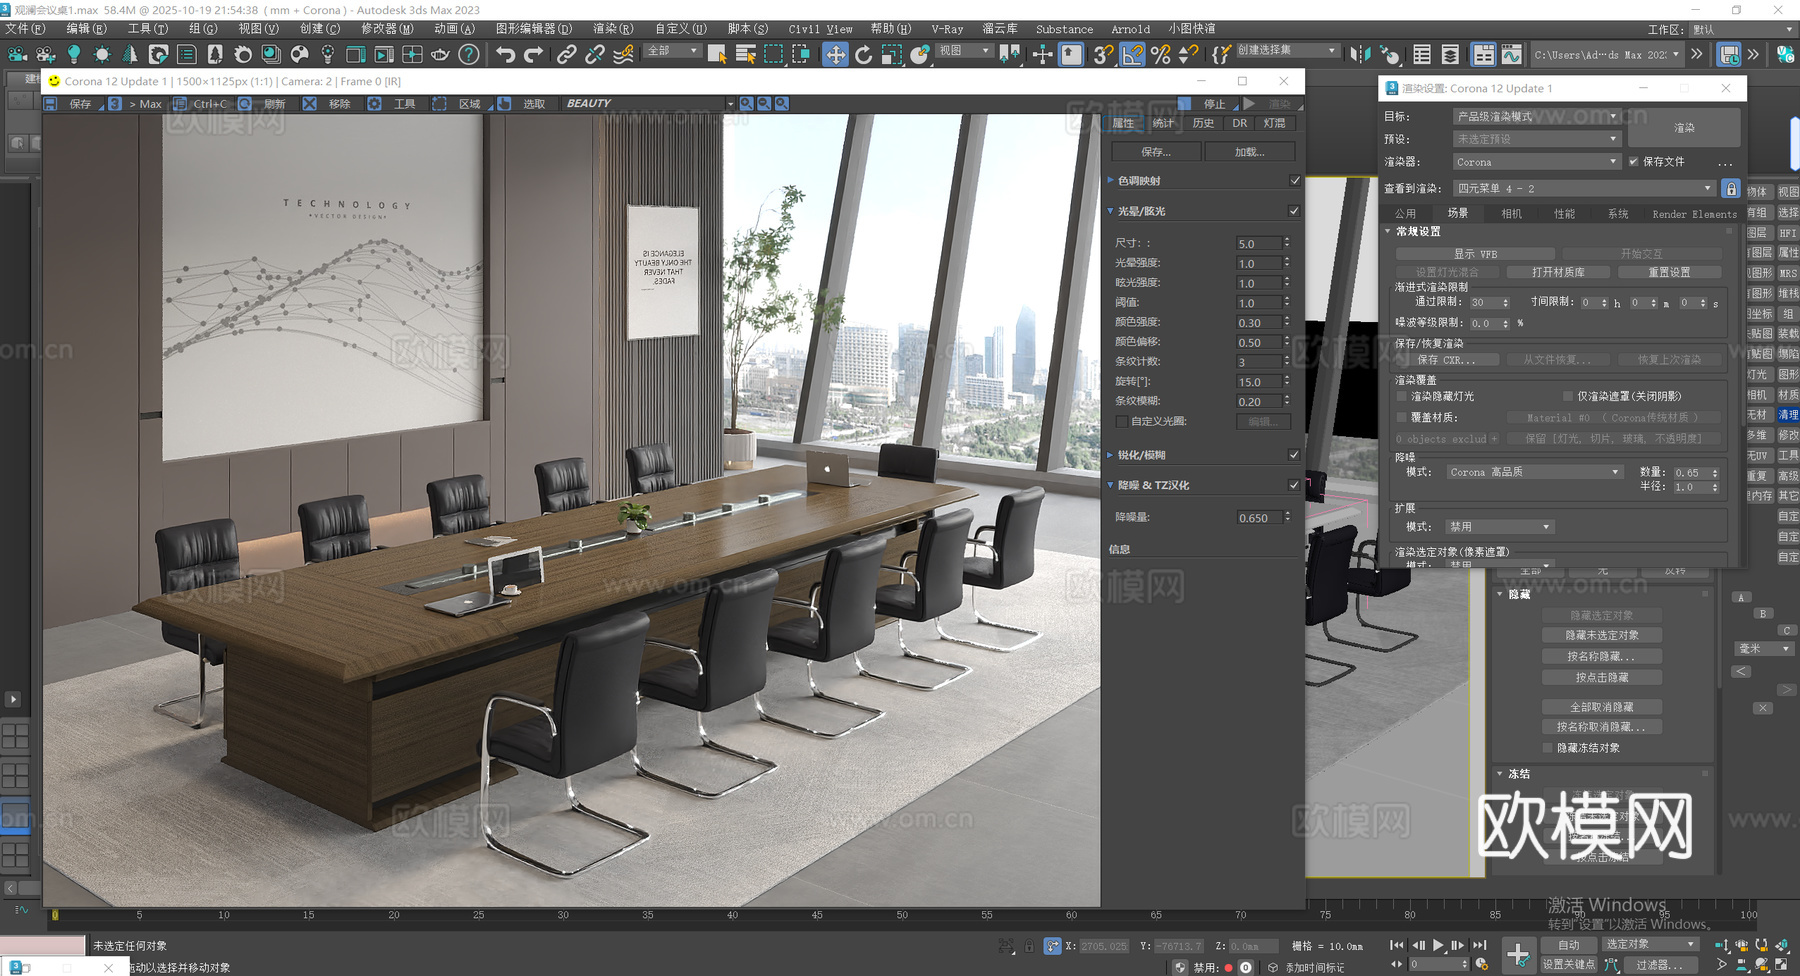
Task: Select the region render icon in Corona VFB
Action: click(440, 104)
